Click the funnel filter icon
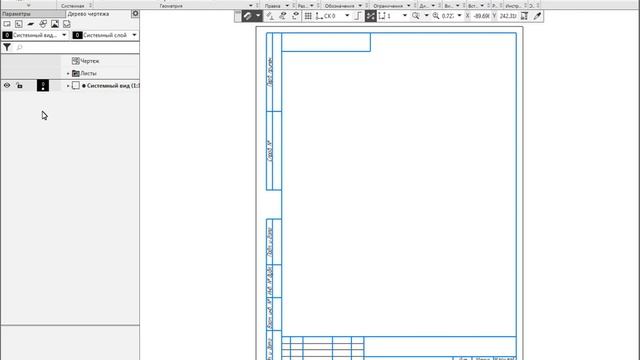 (7, 47)
